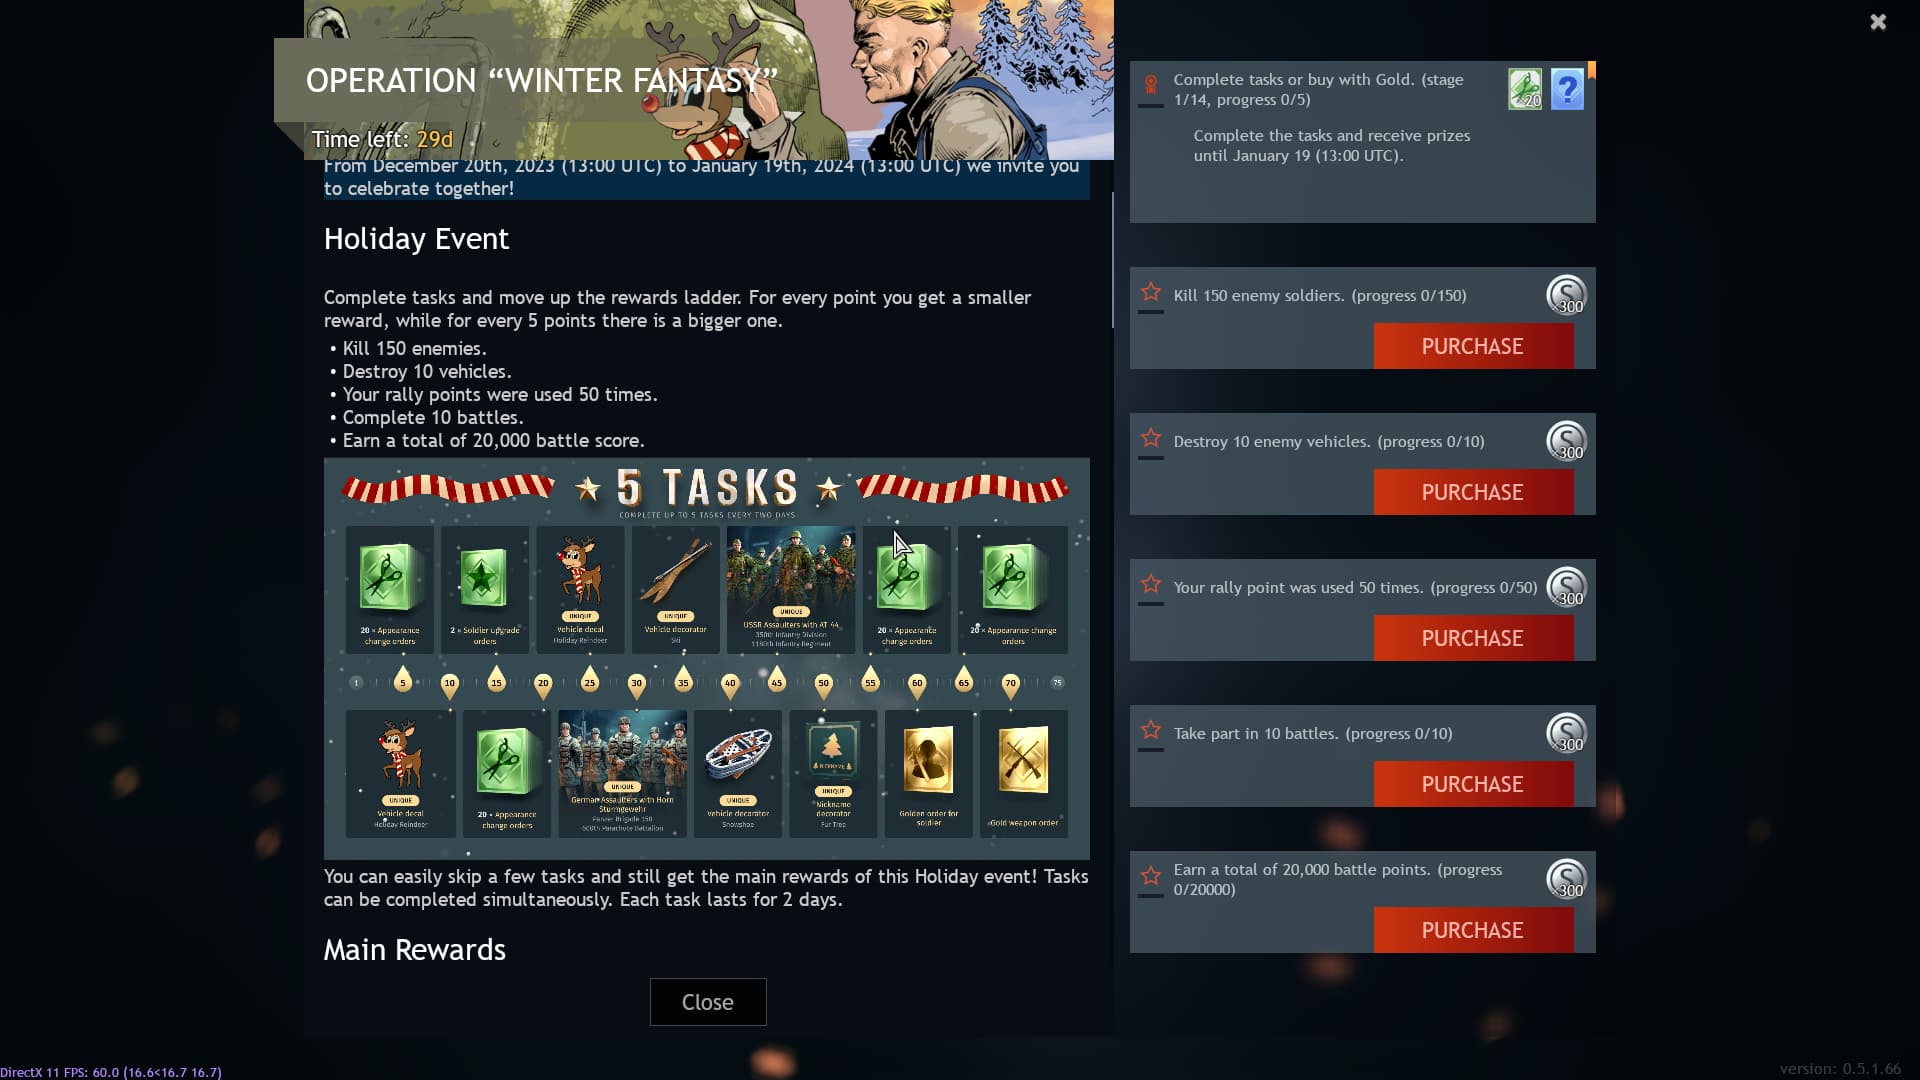
Task: Toggle favorite star for rally point task
Action: pos(1151,584)
